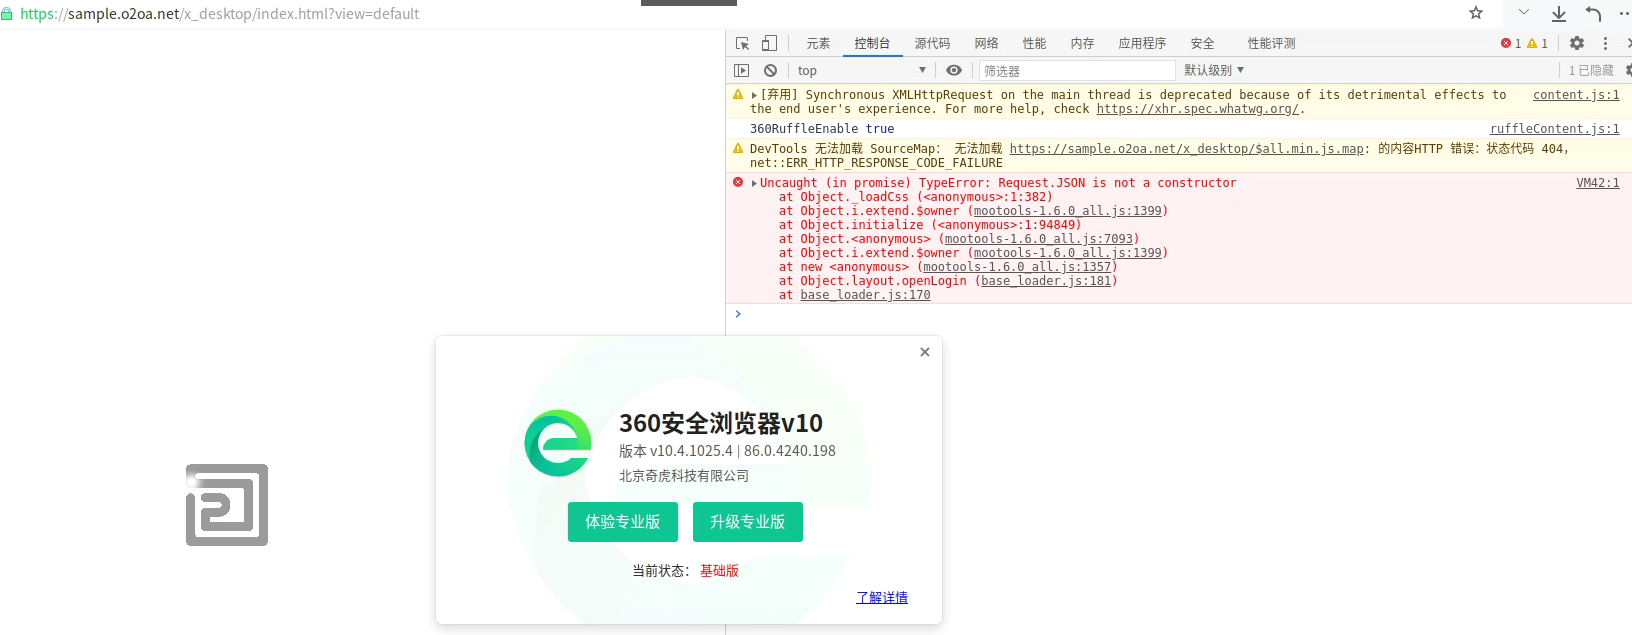Viewport: 1632px width, 635px height.
Task: Open the 了解详情 link
Action: (x=882, y=597)
